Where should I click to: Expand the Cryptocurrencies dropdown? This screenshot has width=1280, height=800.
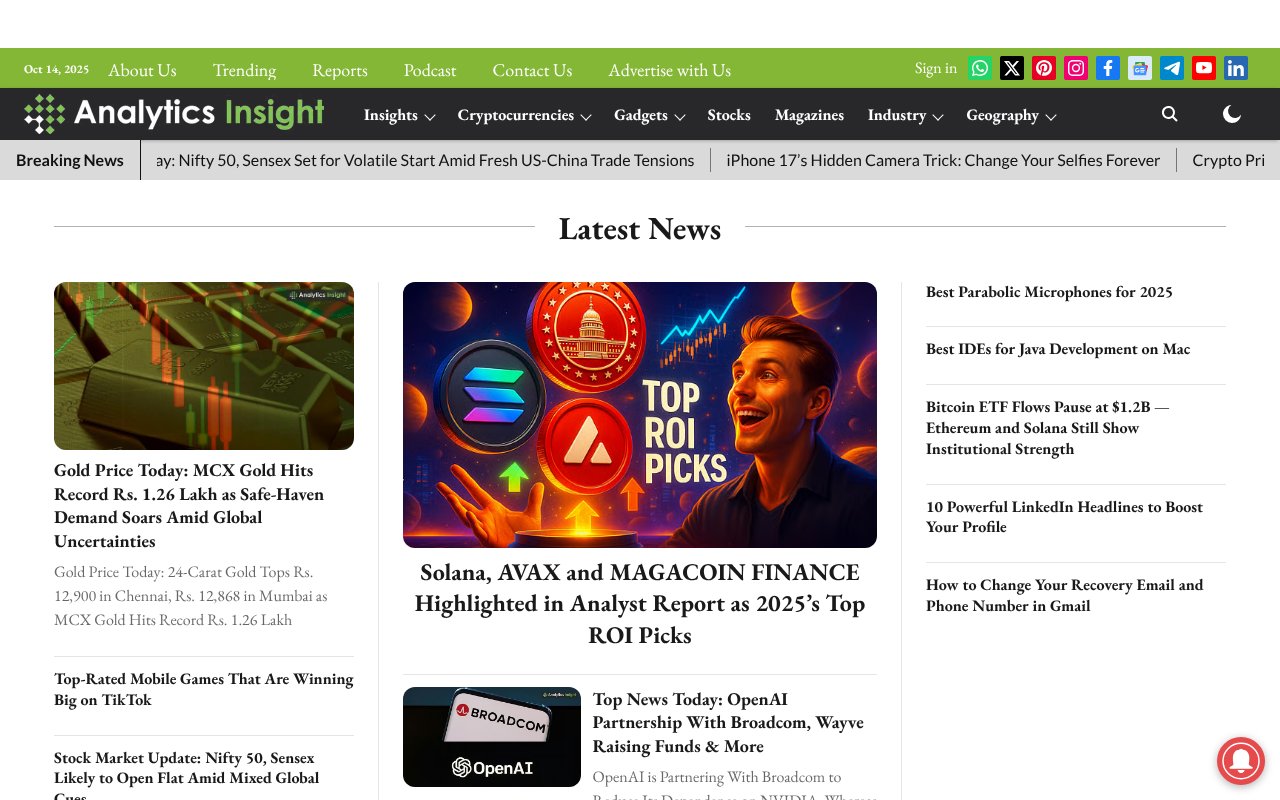[x=524, y=115]
